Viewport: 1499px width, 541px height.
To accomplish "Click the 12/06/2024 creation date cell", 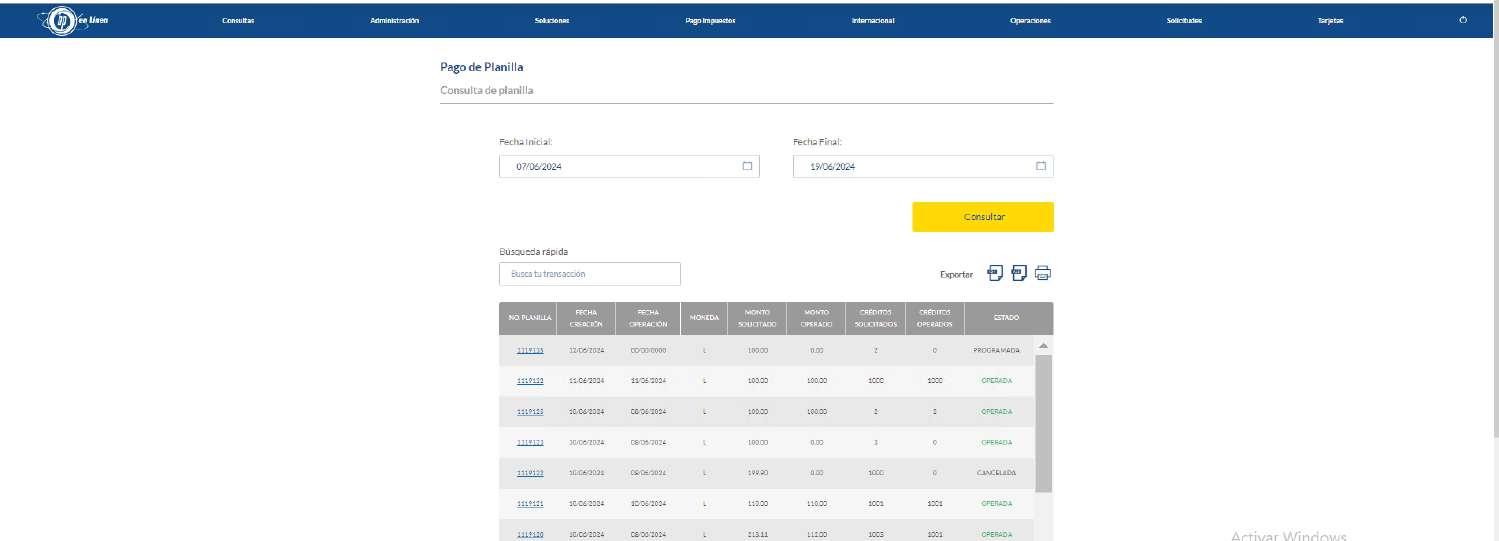I will coord(586,351).
